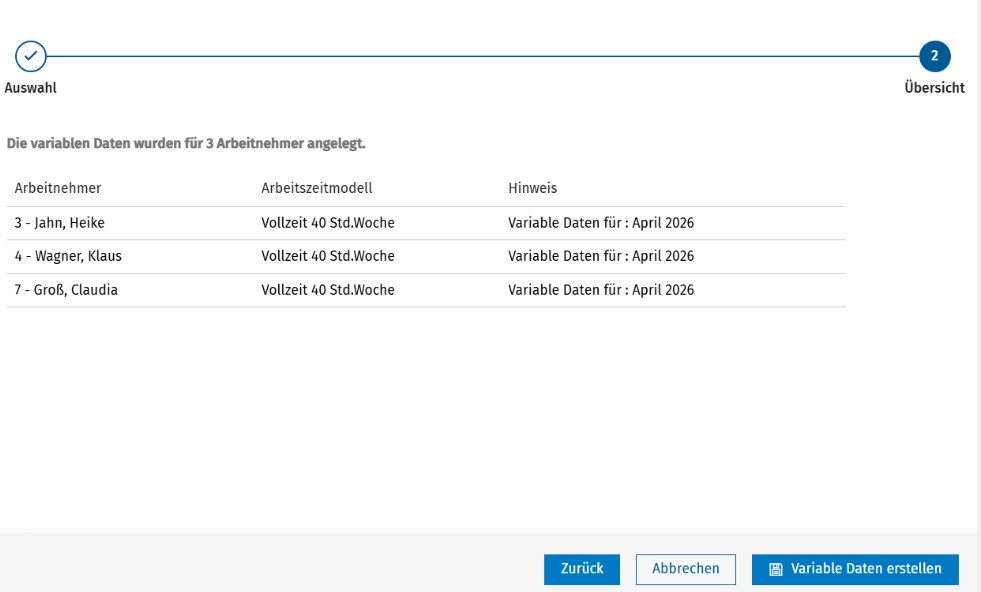Click the Arbeitnehmer column header

(58, 188)
